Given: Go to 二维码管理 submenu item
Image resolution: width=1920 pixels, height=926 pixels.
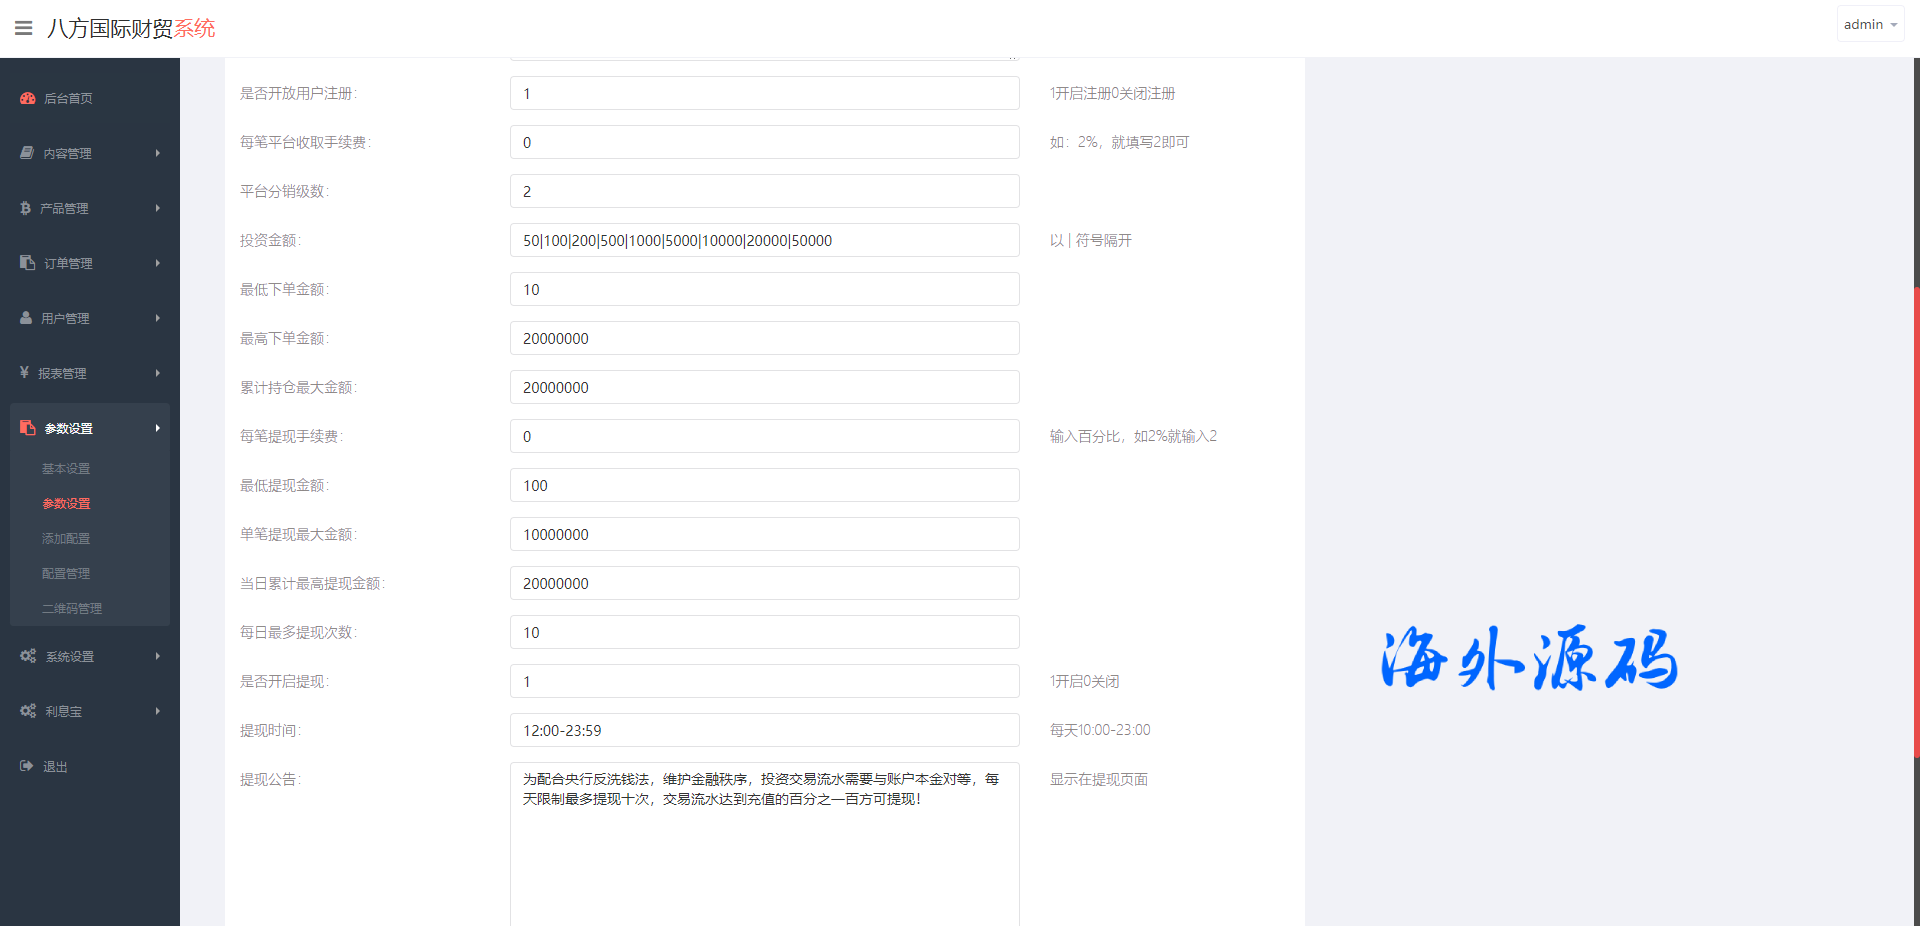Looking at the screenshot, I should click(x=72, y=609).
